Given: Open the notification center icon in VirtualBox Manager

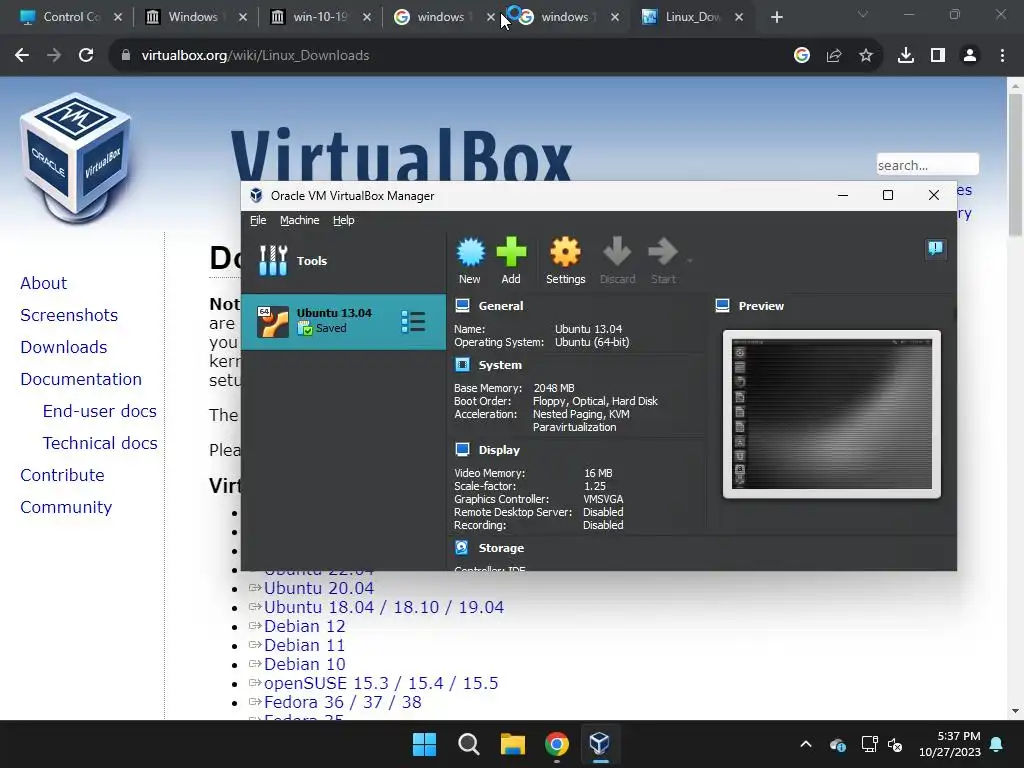Looking at the screenshot, I should pyautogui.click(x=935, y=248).
